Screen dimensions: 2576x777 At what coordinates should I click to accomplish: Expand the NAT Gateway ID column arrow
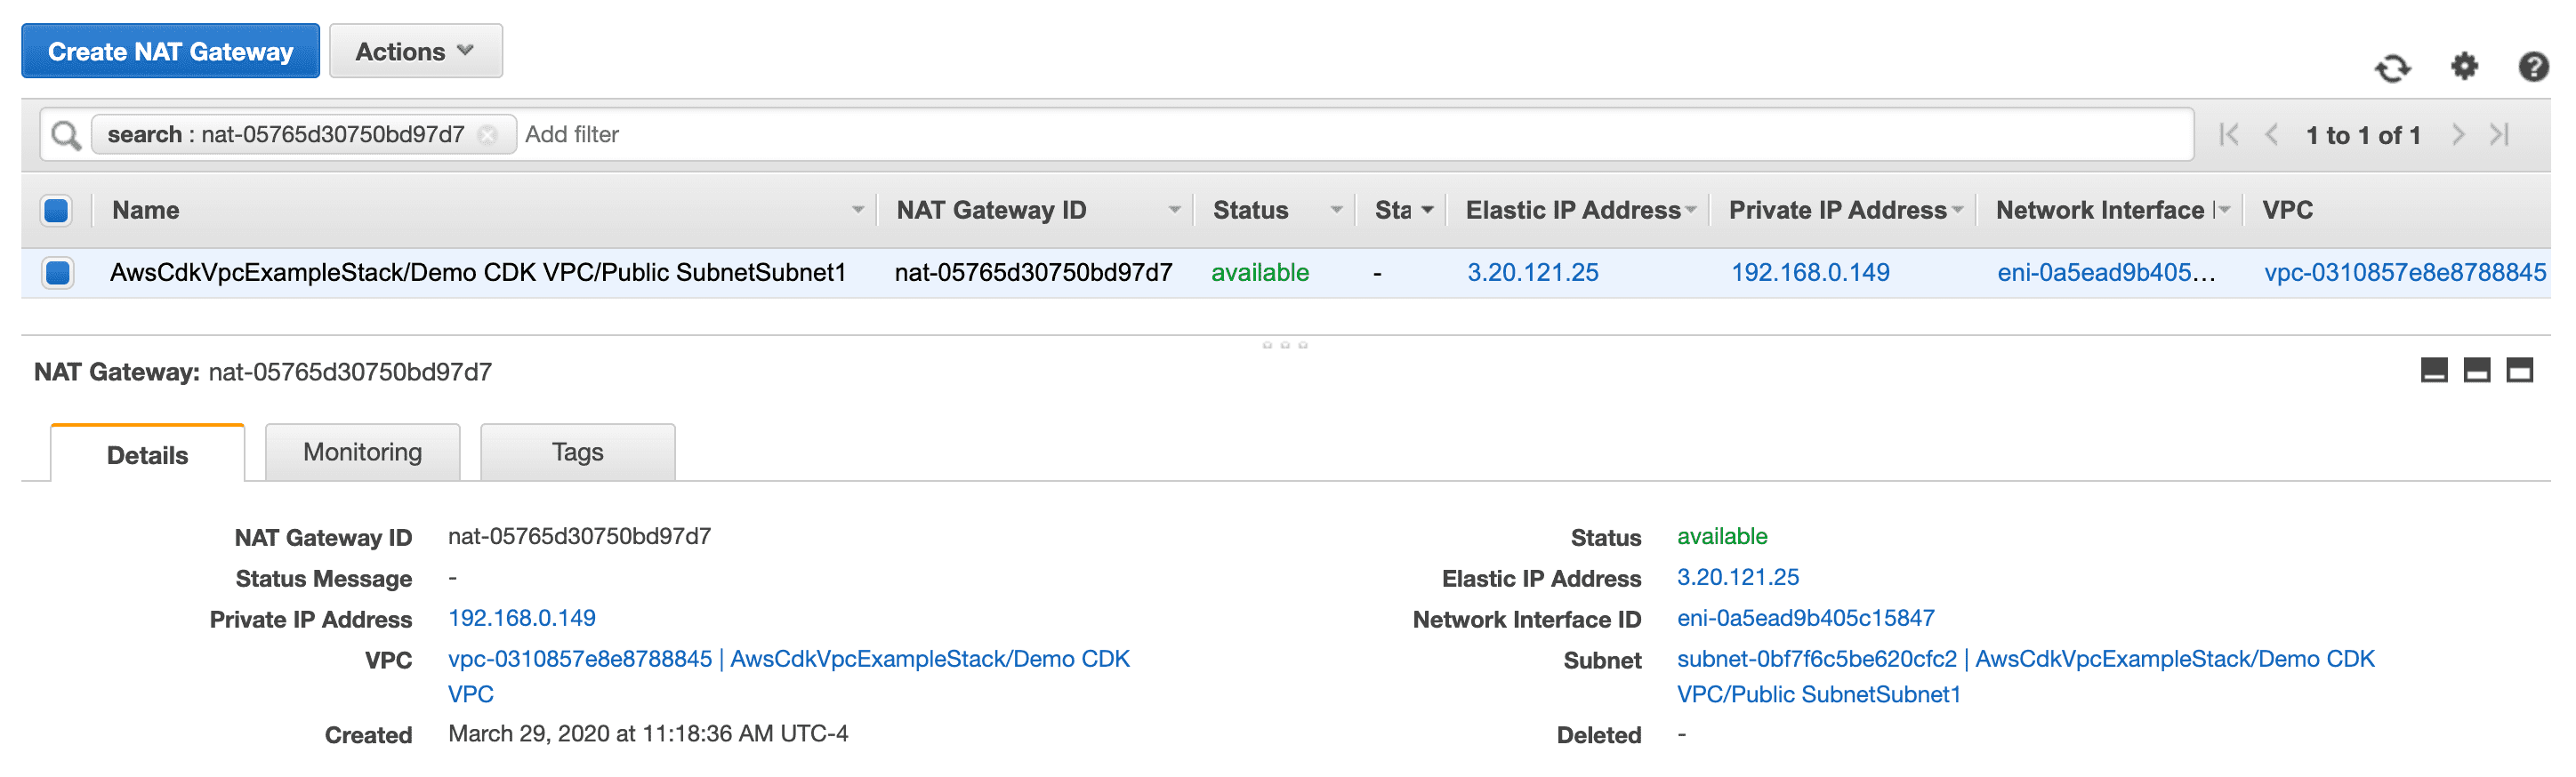1174,210
